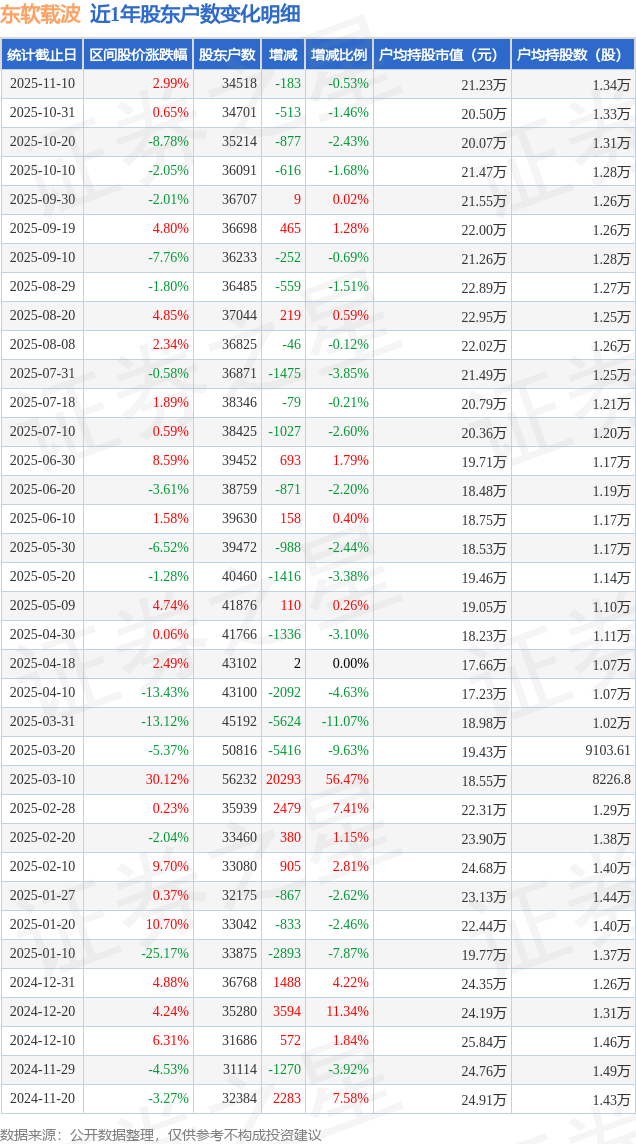Click the 区间股价涨跌幅 column header
Screen dimensions: 636x1144
(x=137, y=55)
